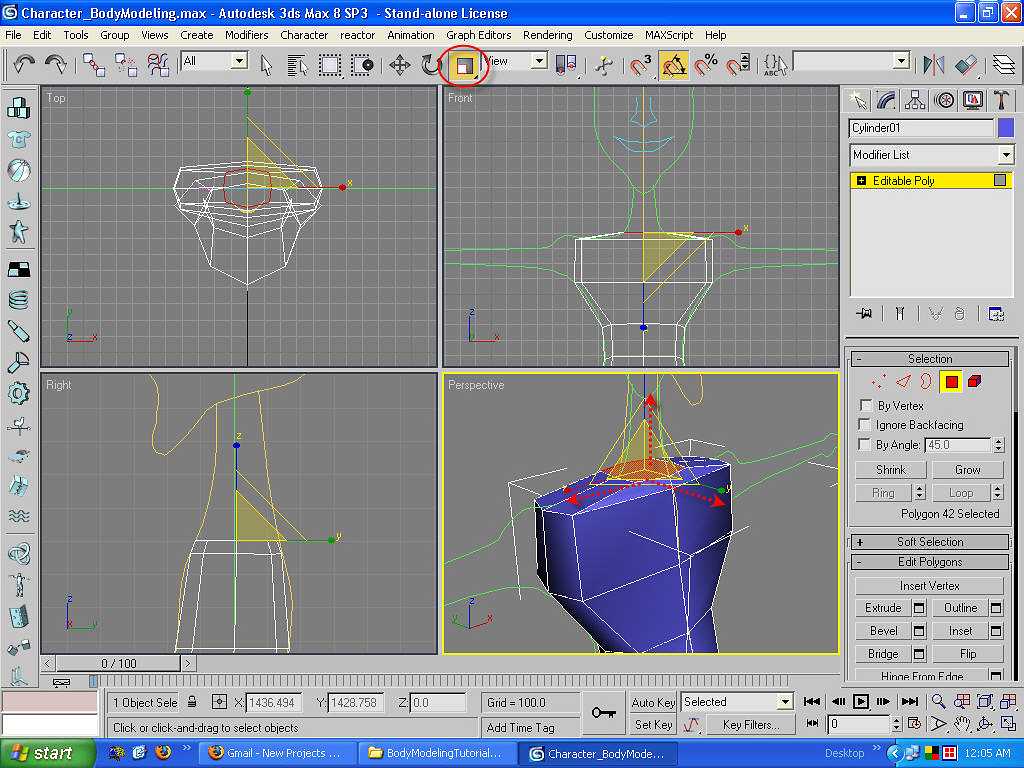Activate the Bind to Space Warp tool
This screenshot has width=1024, height=768.
coord(158,65)
